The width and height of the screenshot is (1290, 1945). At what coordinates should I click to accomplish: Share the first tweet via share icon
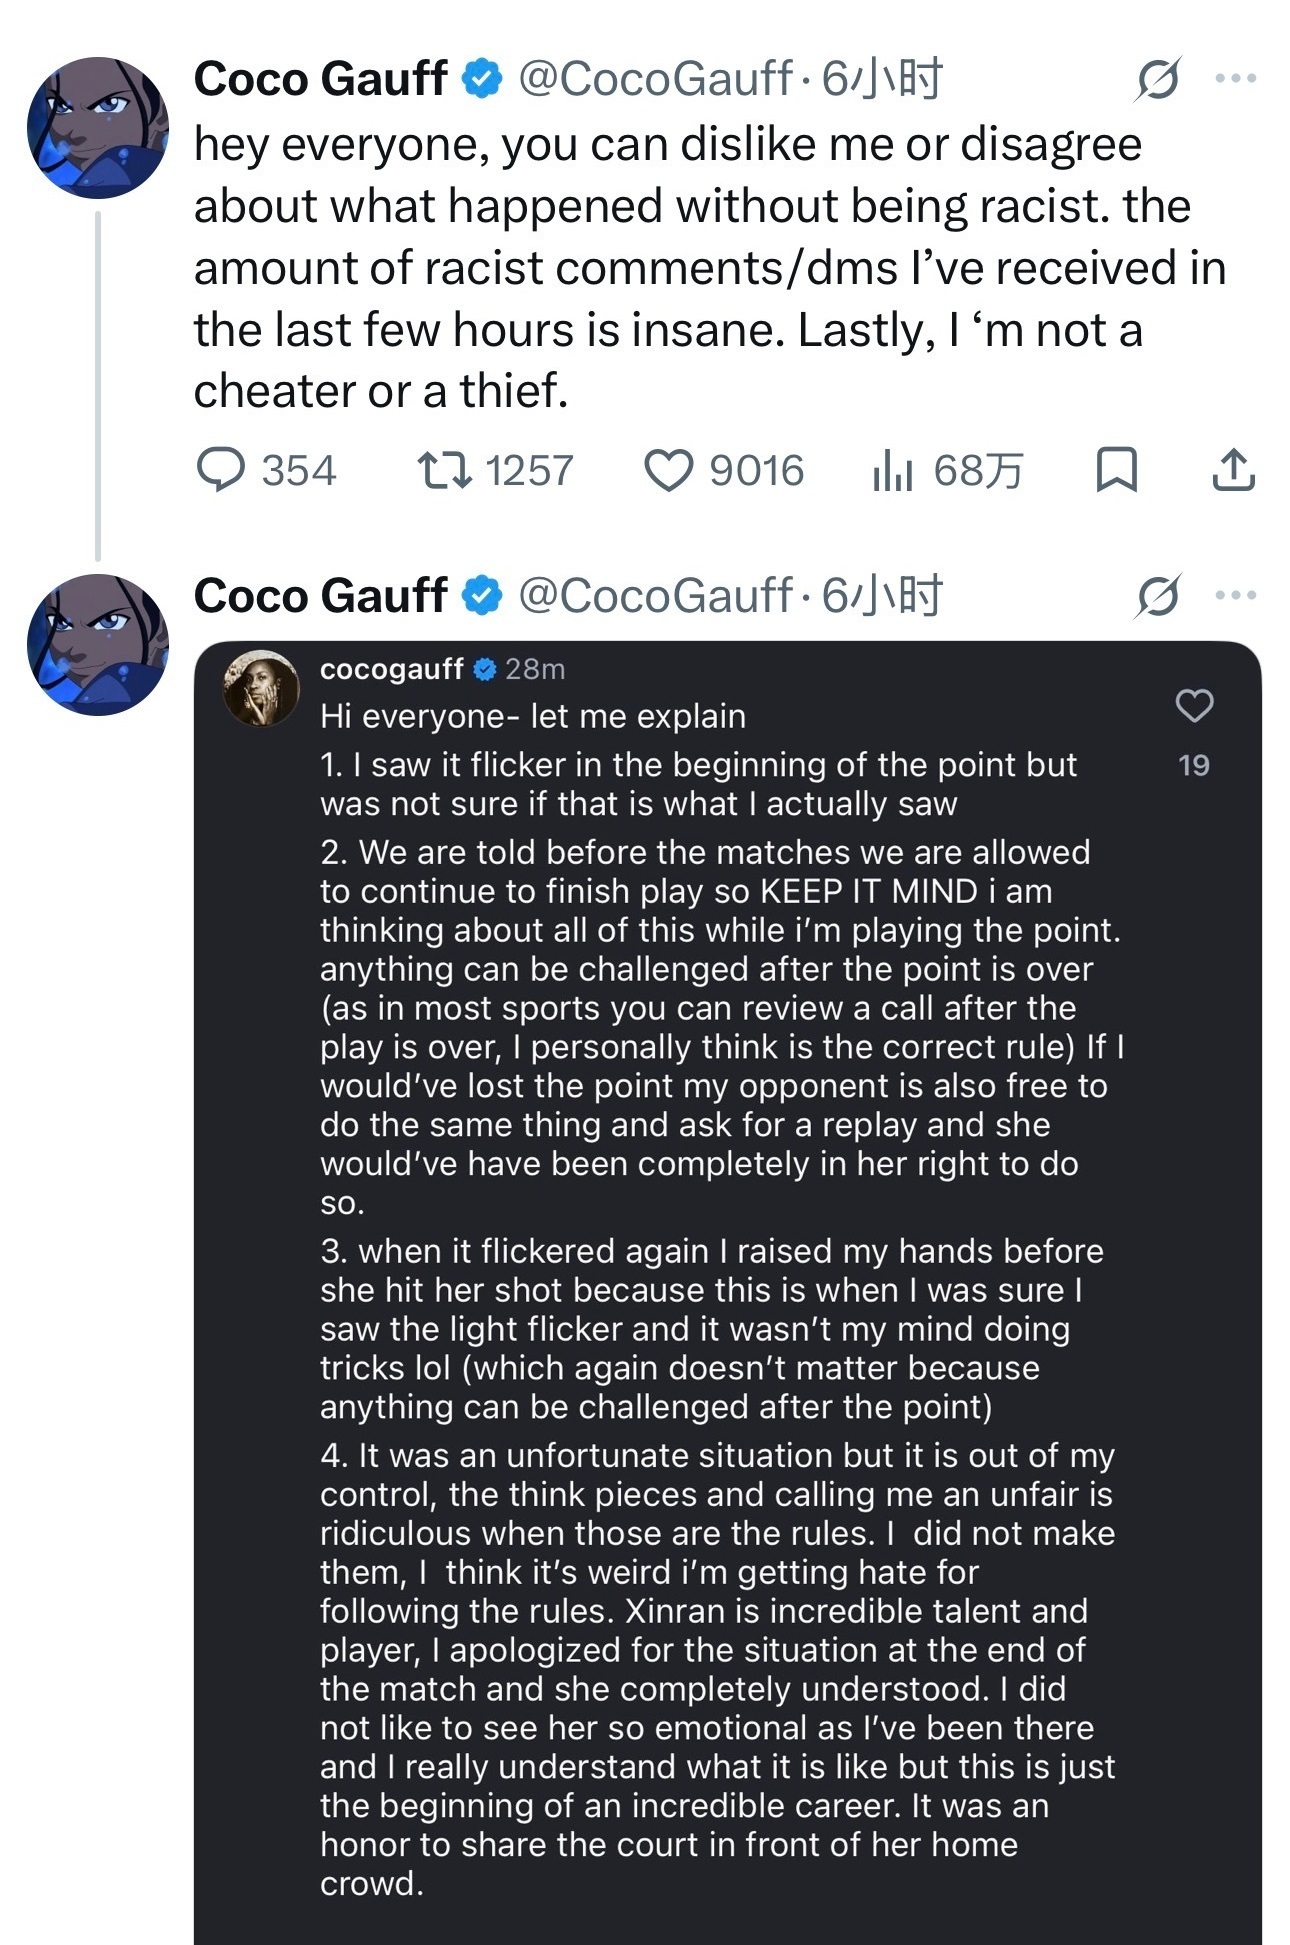tap(1233, 470)
